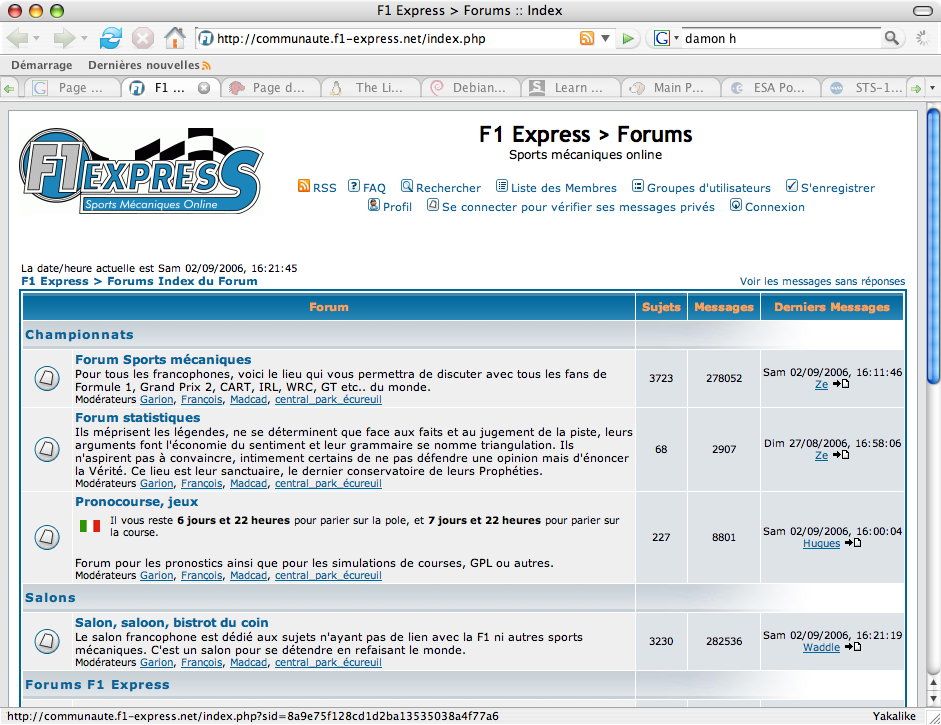Click the vertical scrollbar thumb

pyautogui.click(x=933, y=245)
